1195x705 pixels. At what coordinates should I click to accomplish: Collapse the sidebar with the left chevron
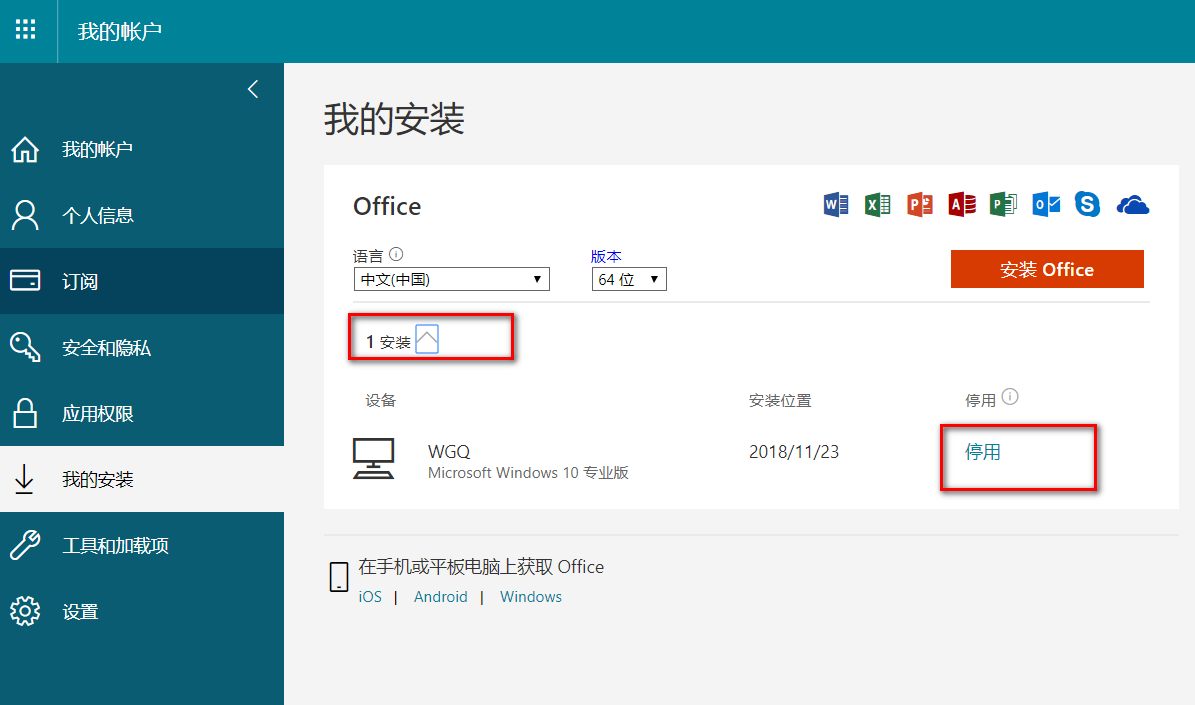click(x=253, y=89)
